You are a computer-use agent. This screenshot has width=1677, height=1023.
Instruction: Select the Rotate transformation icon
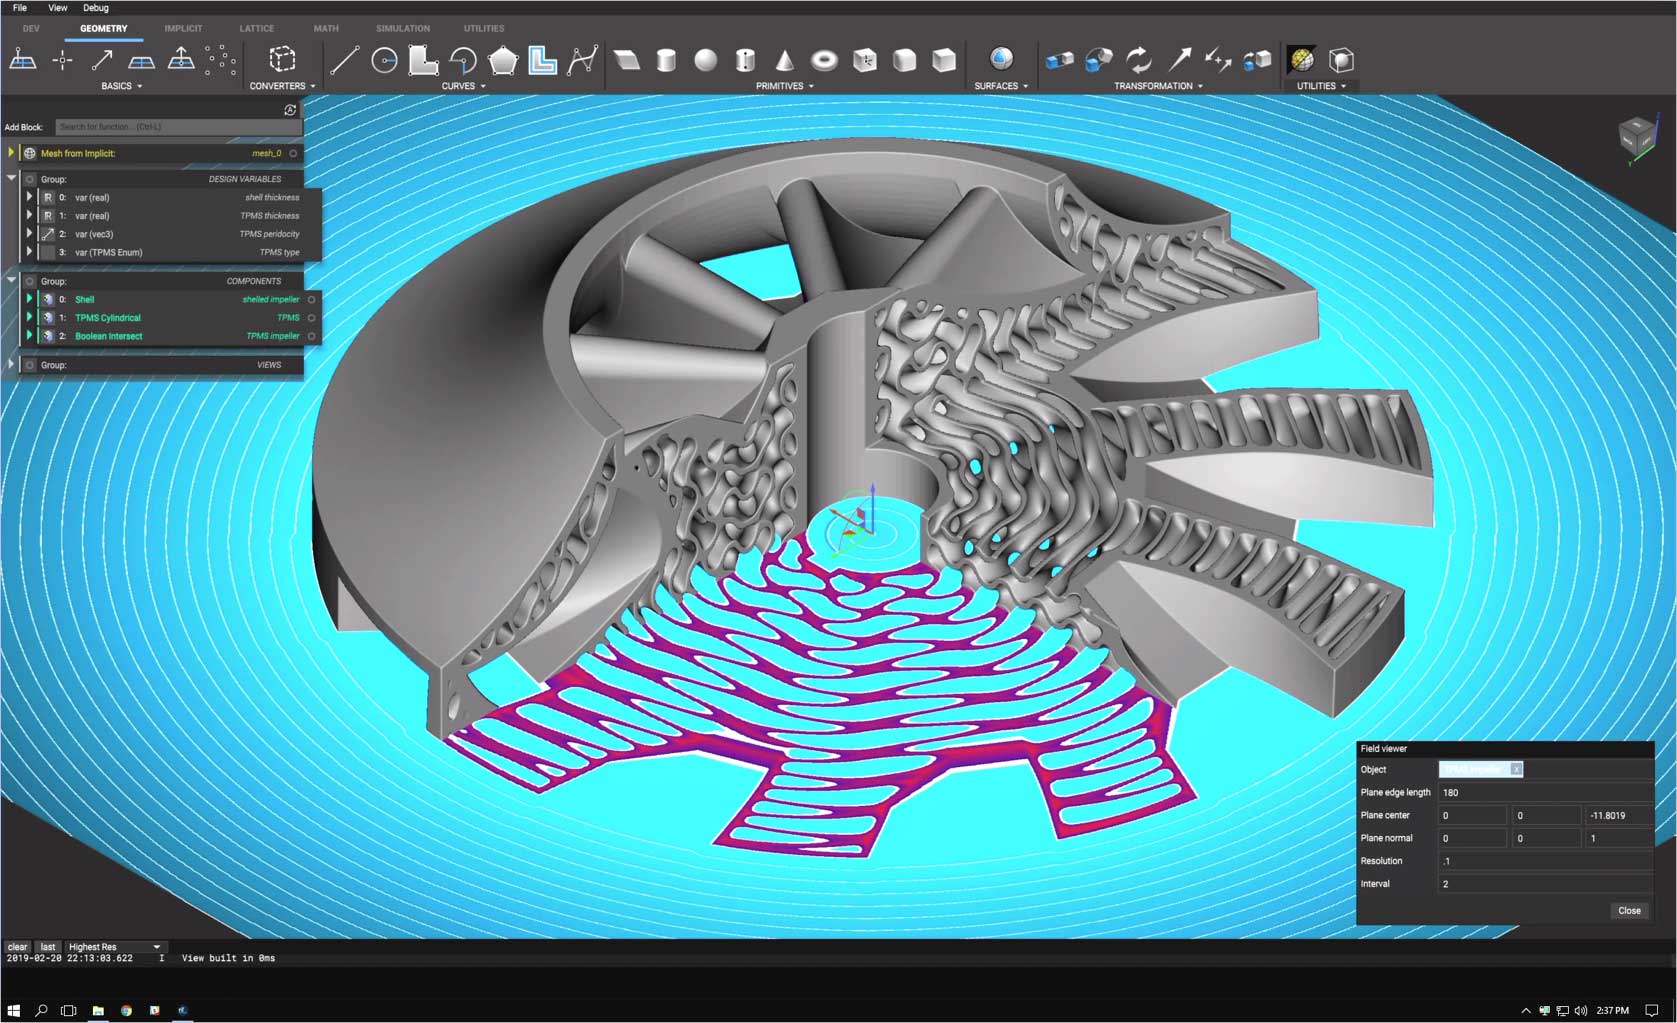tap(1139, 61)
